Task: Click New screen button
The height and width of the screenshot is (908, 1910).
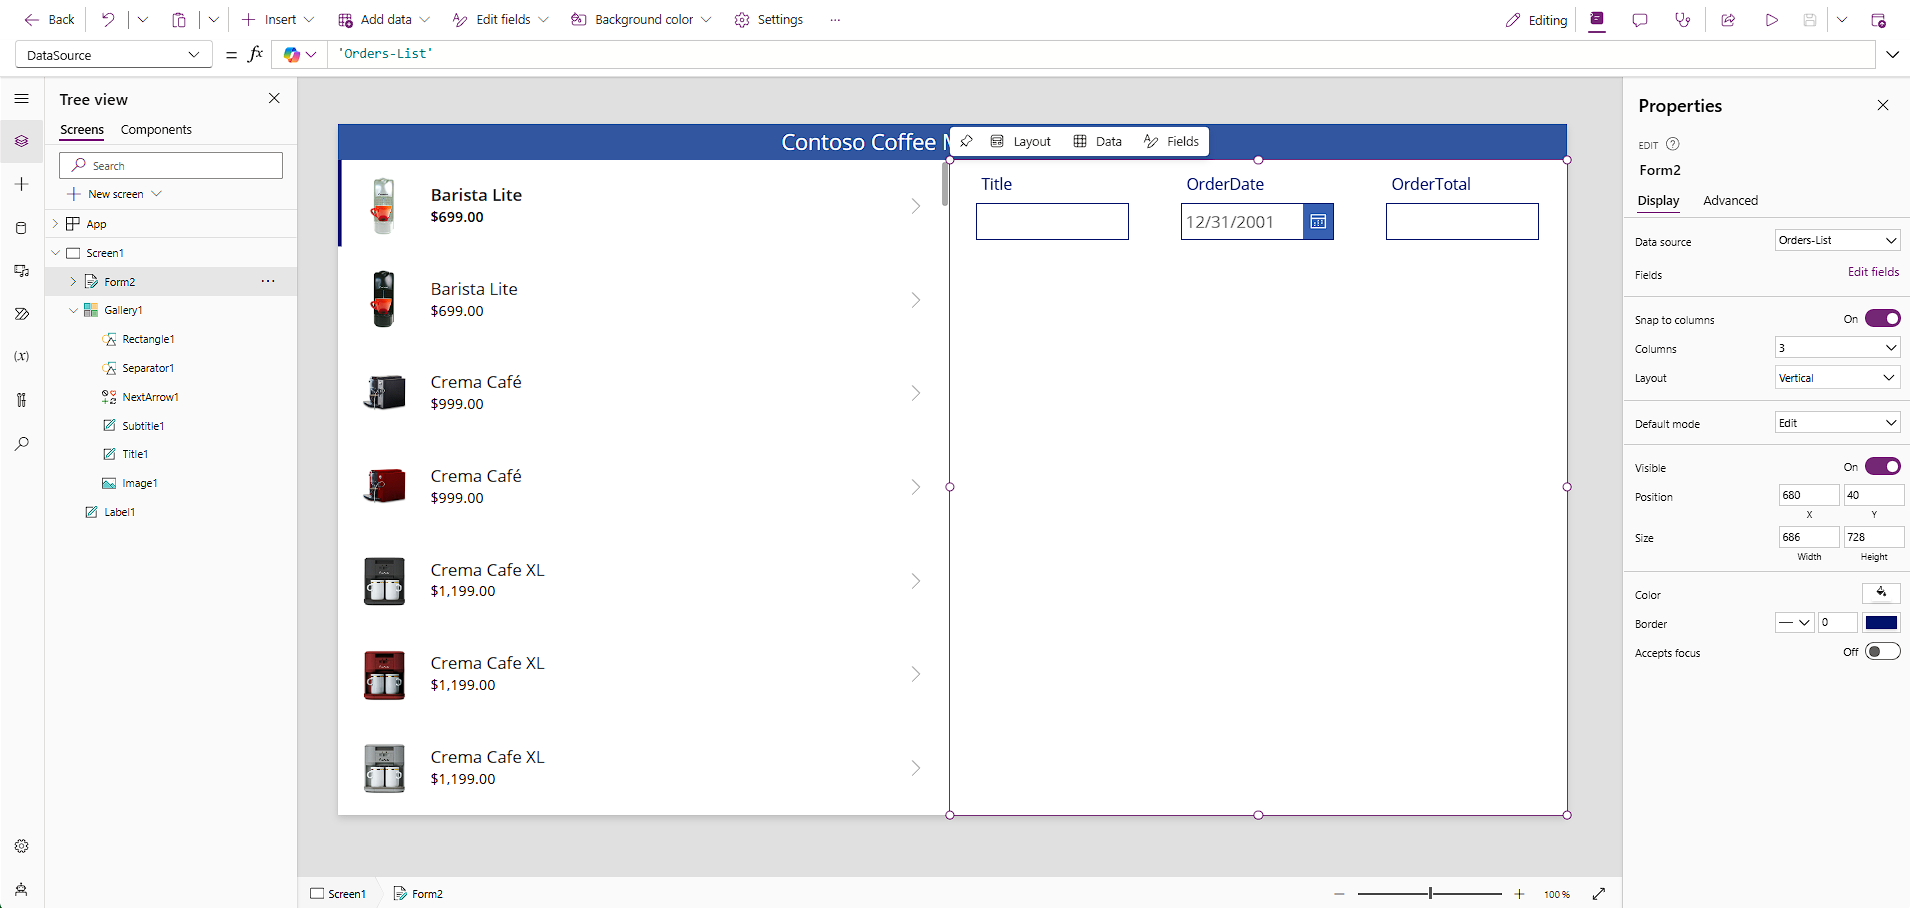Action: click(114, 194)
